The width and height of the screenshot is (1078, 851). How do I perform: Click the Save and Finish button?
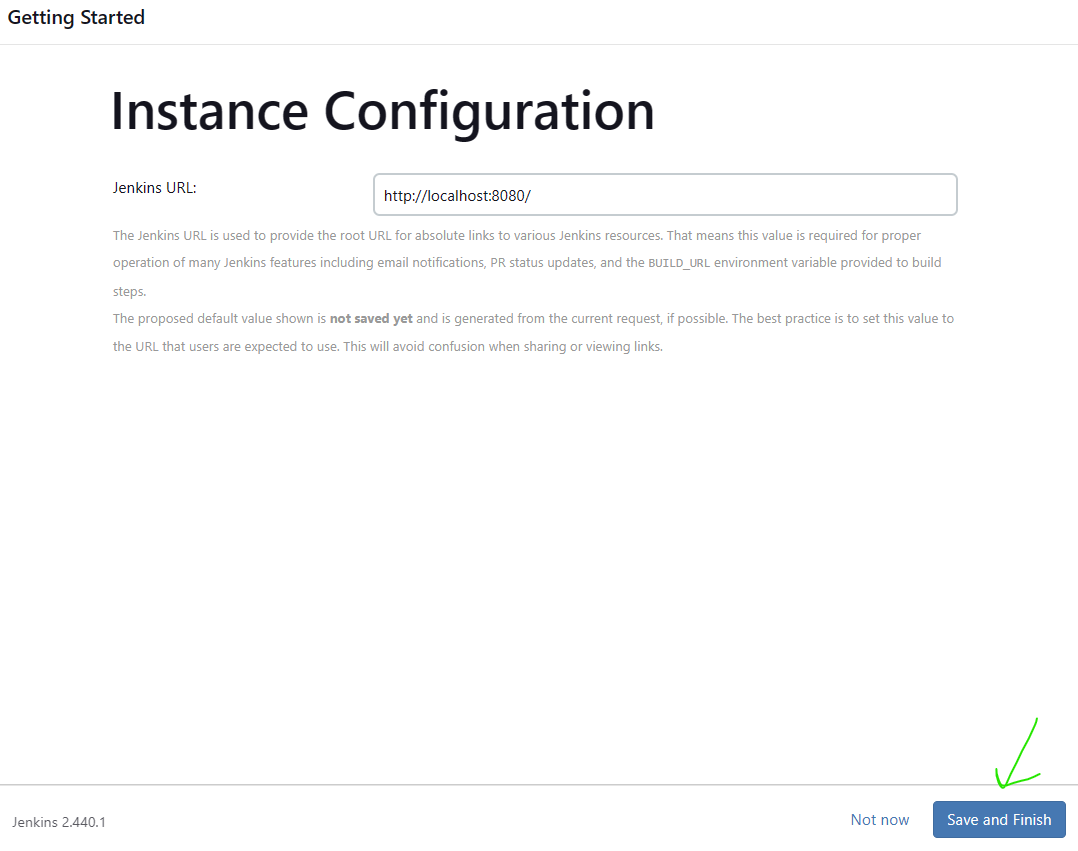pos(998,819)
